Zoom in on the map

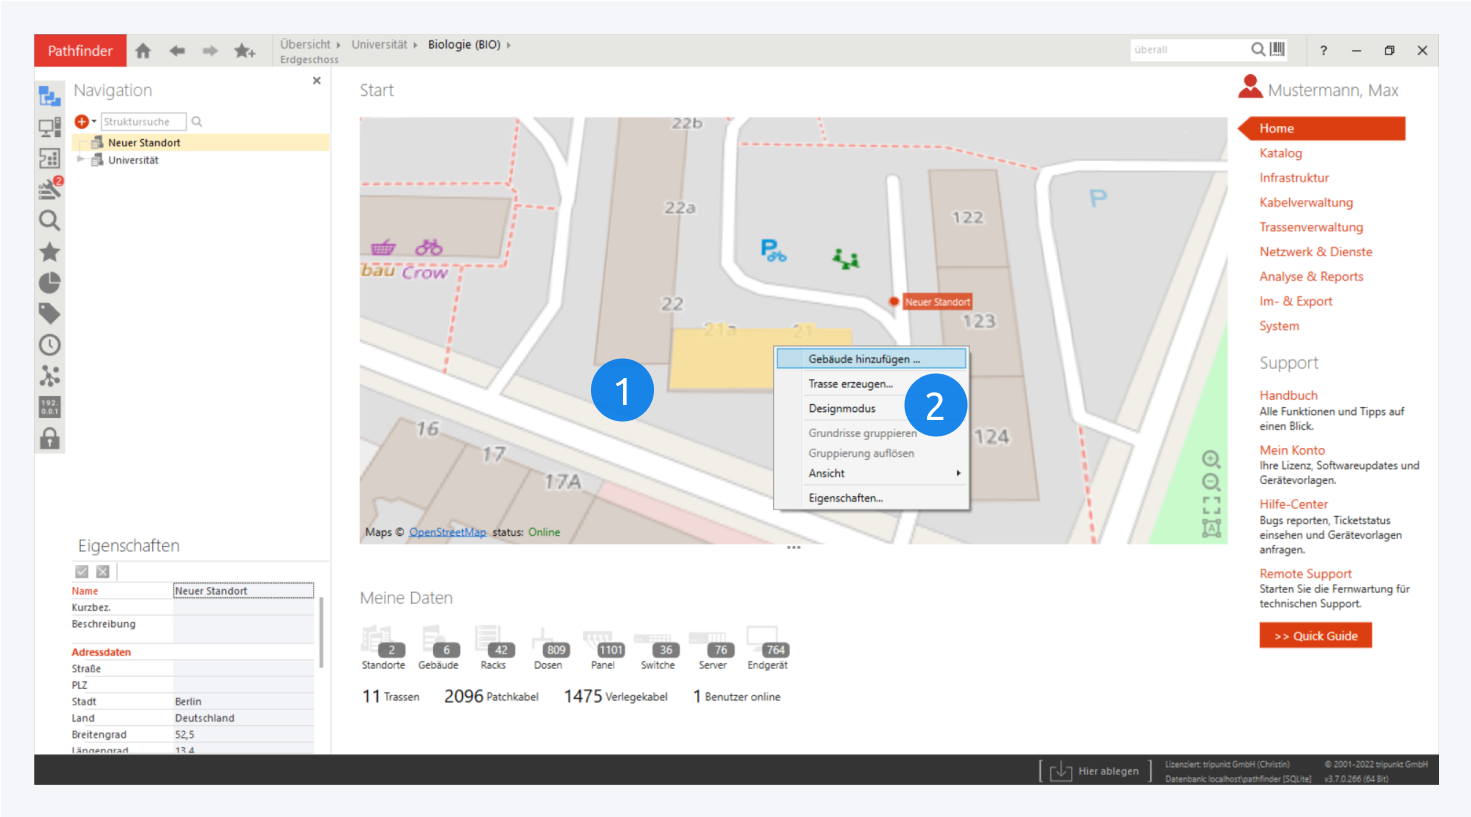click(1211, 460)
